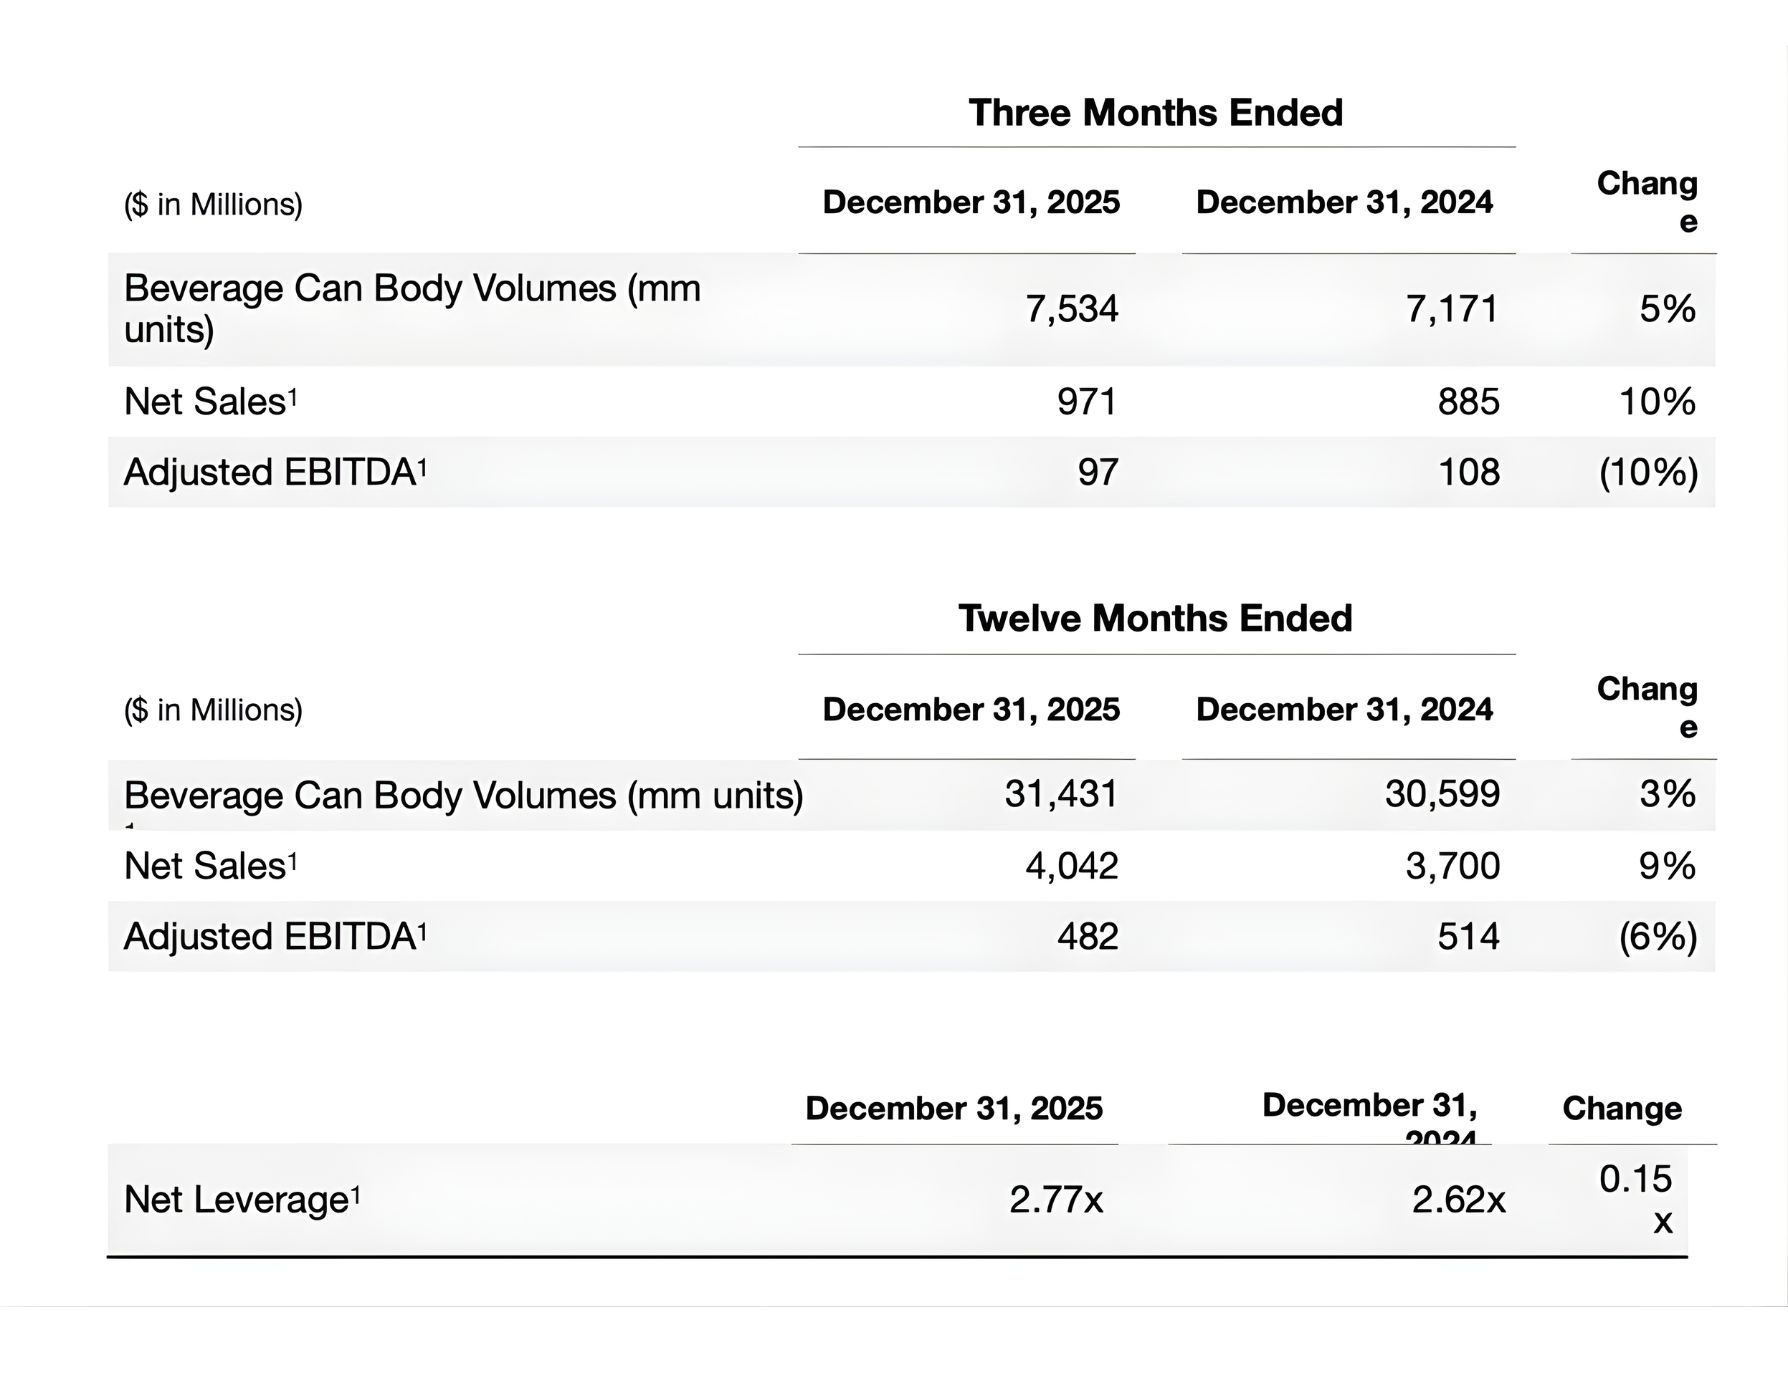Select the Adjusted EBITDA value 97

[1097, 472]
